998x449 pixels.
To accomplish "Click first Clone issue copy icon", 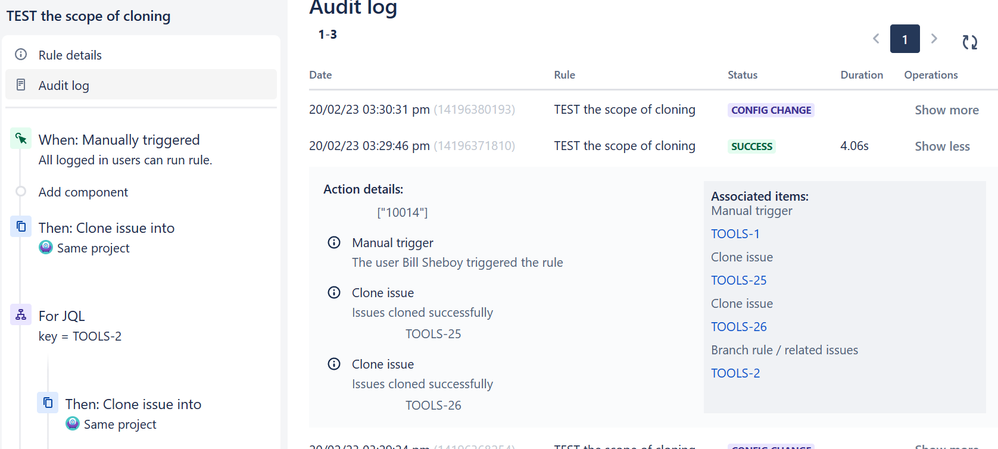I will click(x=21, y=227).
